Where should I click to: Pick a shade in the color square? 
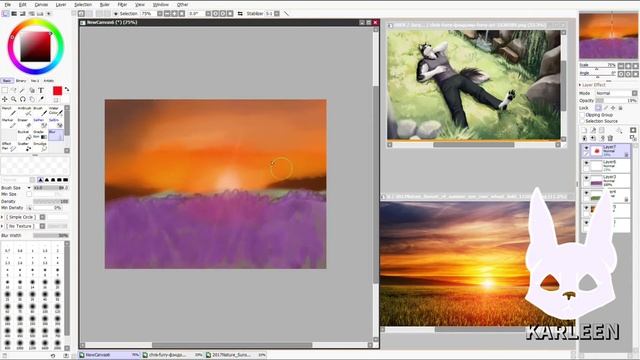pyautogui.click(x=36, y=47)
